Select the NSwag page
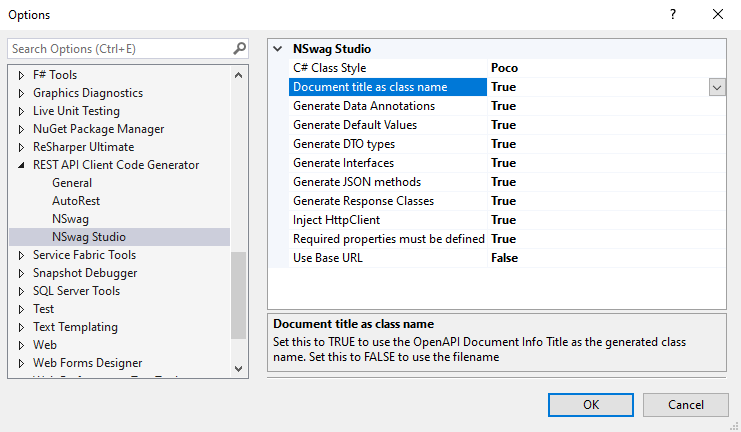Image resolution: width=741 pixels, height=432 pixels. click(x=70, y=219)
